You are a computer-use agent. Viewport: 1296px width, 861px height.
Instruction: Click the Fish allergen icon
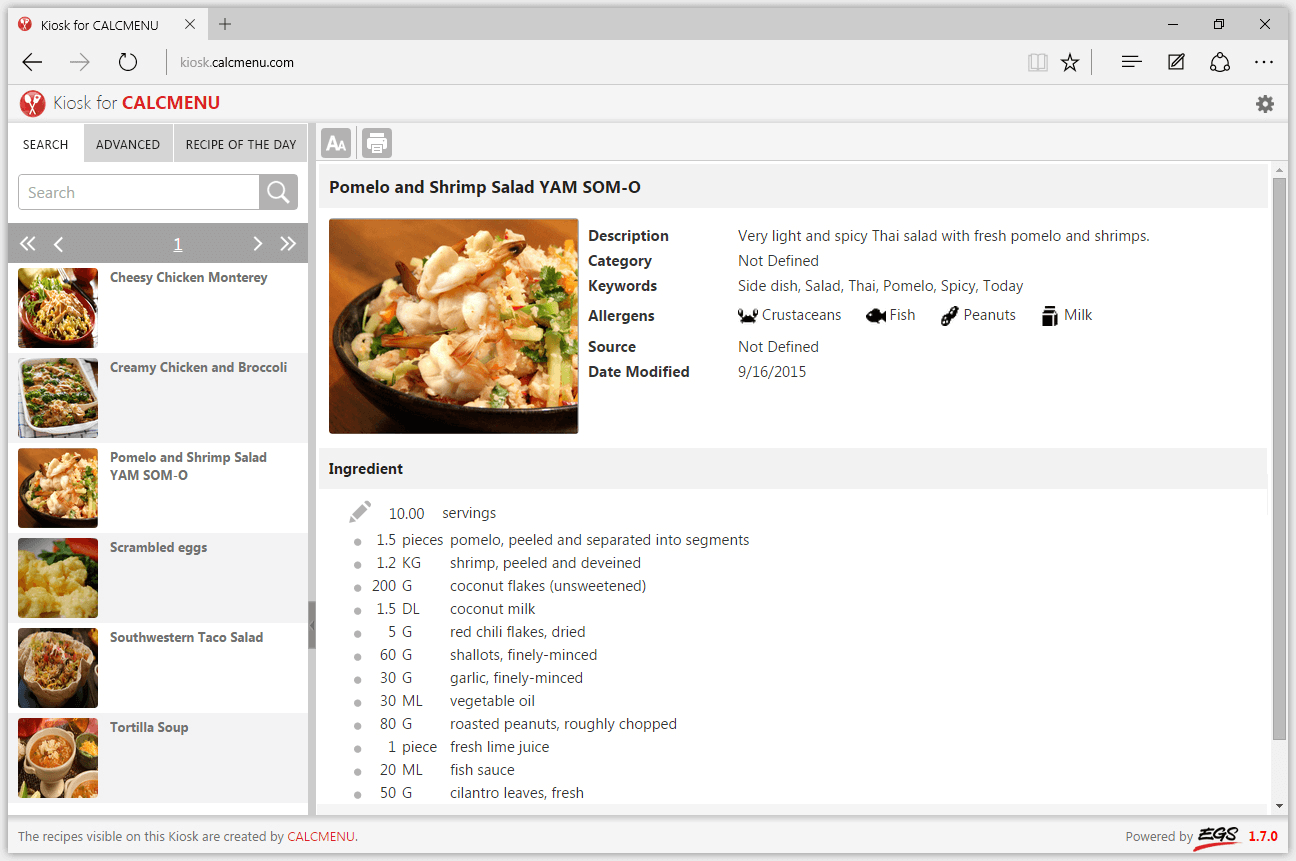tap(875, 314)
